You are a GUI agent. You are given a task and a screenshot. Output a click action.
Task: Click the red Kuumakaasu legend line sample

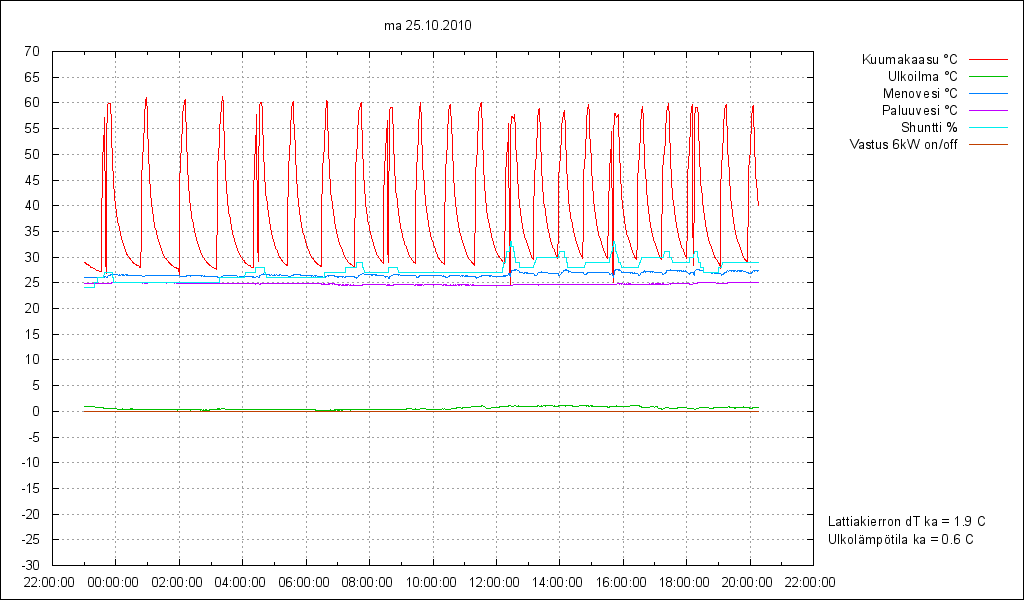[987, 60]
